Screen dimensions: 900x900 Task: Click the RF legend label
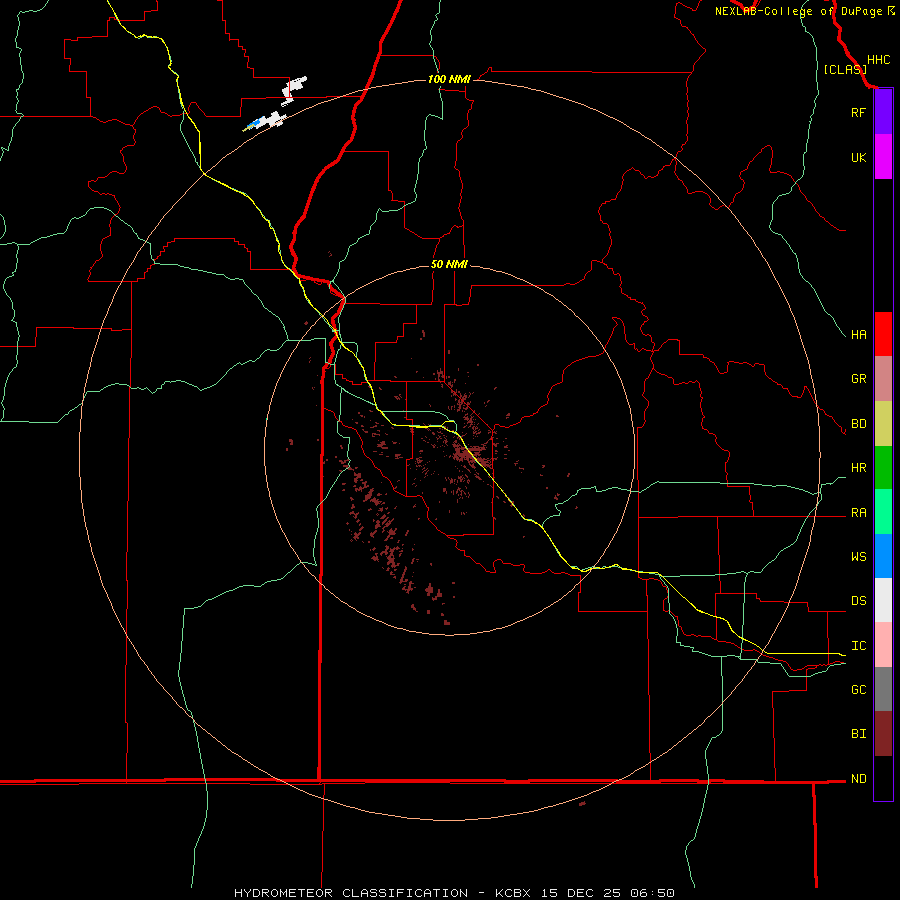coord(858,112)
